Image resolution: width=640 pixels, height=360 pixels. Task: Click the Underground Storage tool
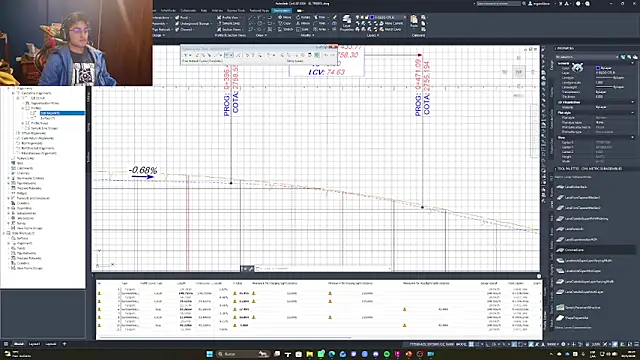pyautogui.click(x=192, y=24)
